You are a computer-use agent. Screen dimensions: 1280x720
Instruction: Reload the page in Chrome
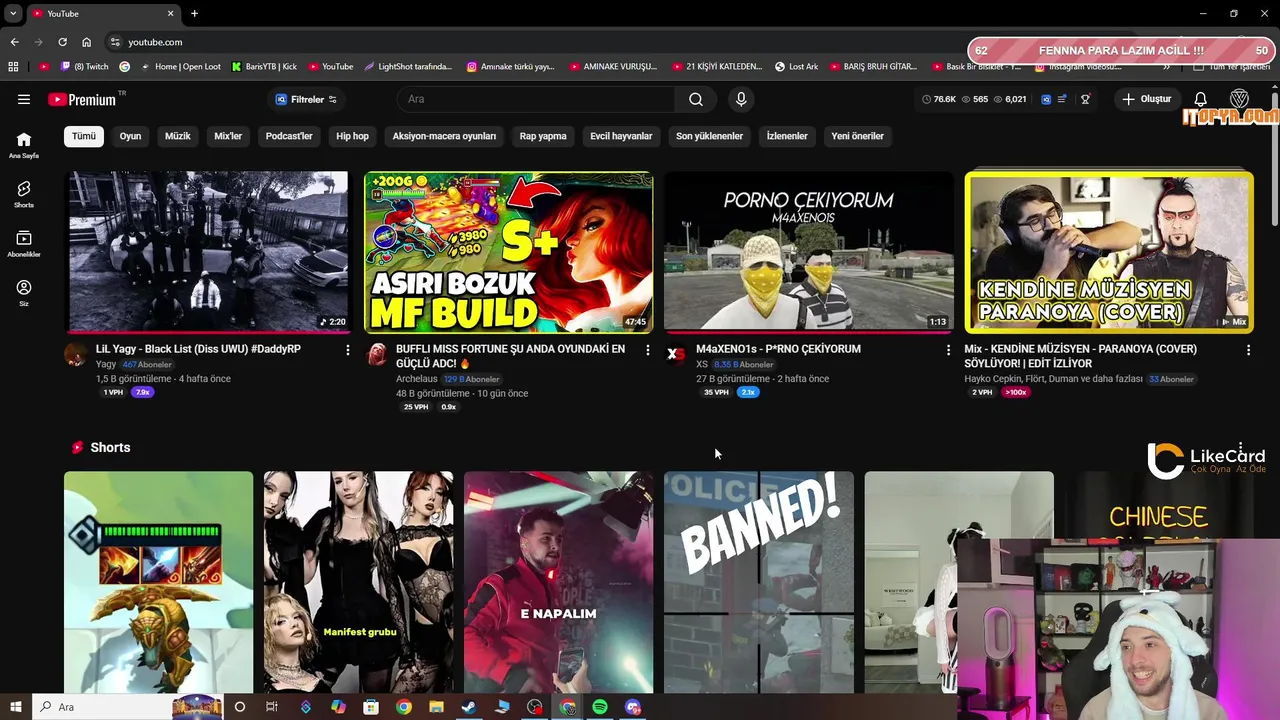pyautogui.click(x=62, y=42)
